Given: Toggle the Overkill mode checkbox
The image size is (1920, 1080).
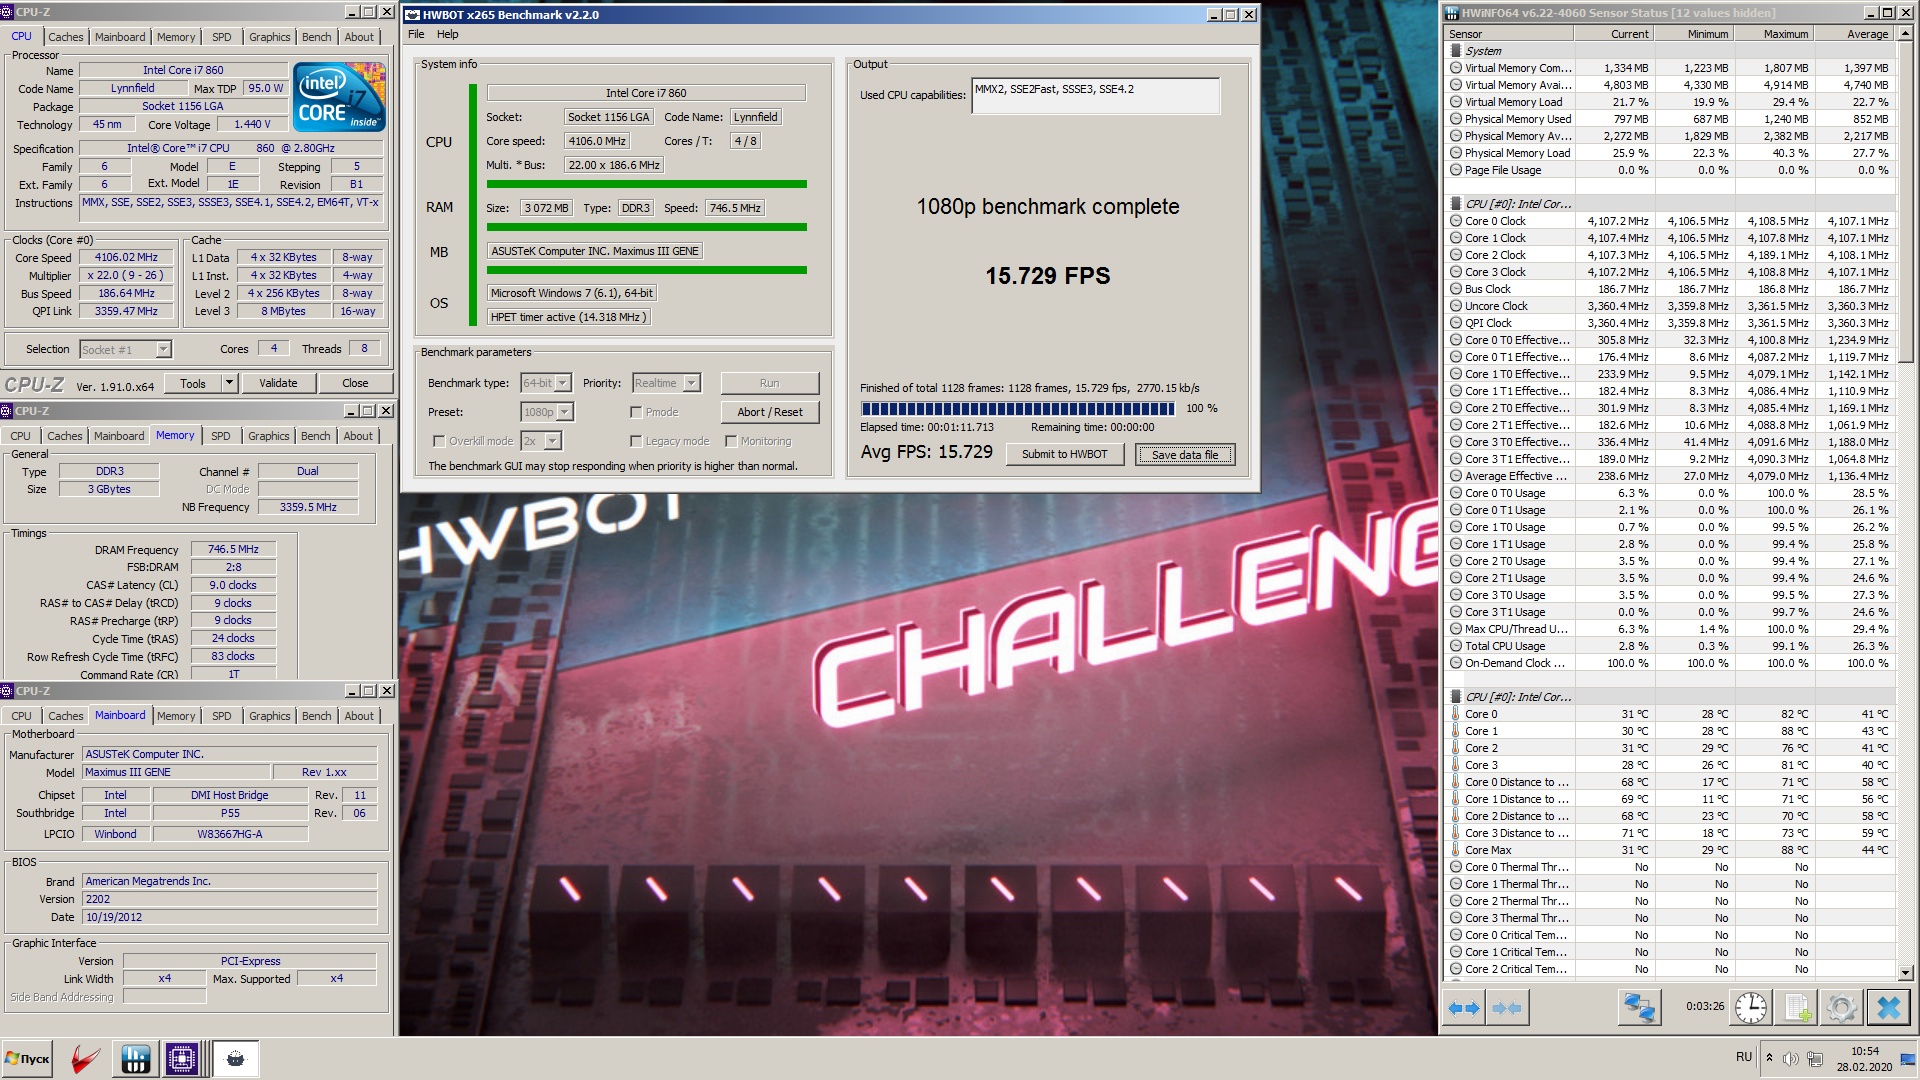Looking at the screenshot, I should [x=438, y=441].
